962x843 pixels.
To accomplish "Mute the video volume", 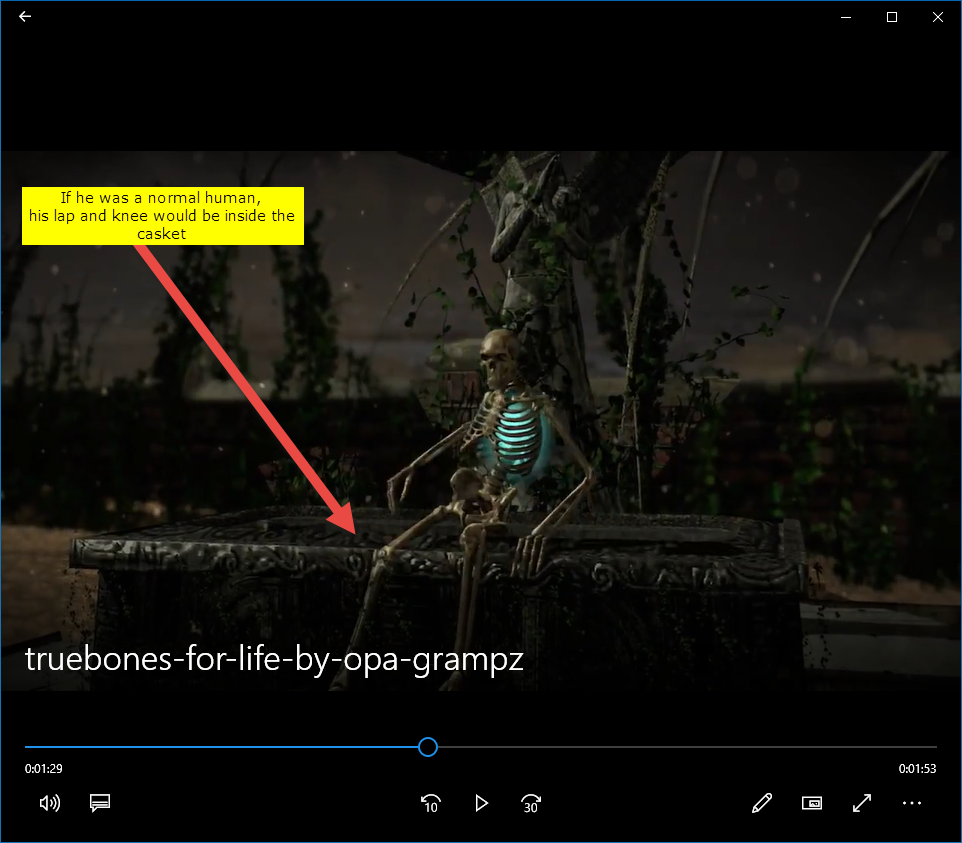I will (49, 803).
